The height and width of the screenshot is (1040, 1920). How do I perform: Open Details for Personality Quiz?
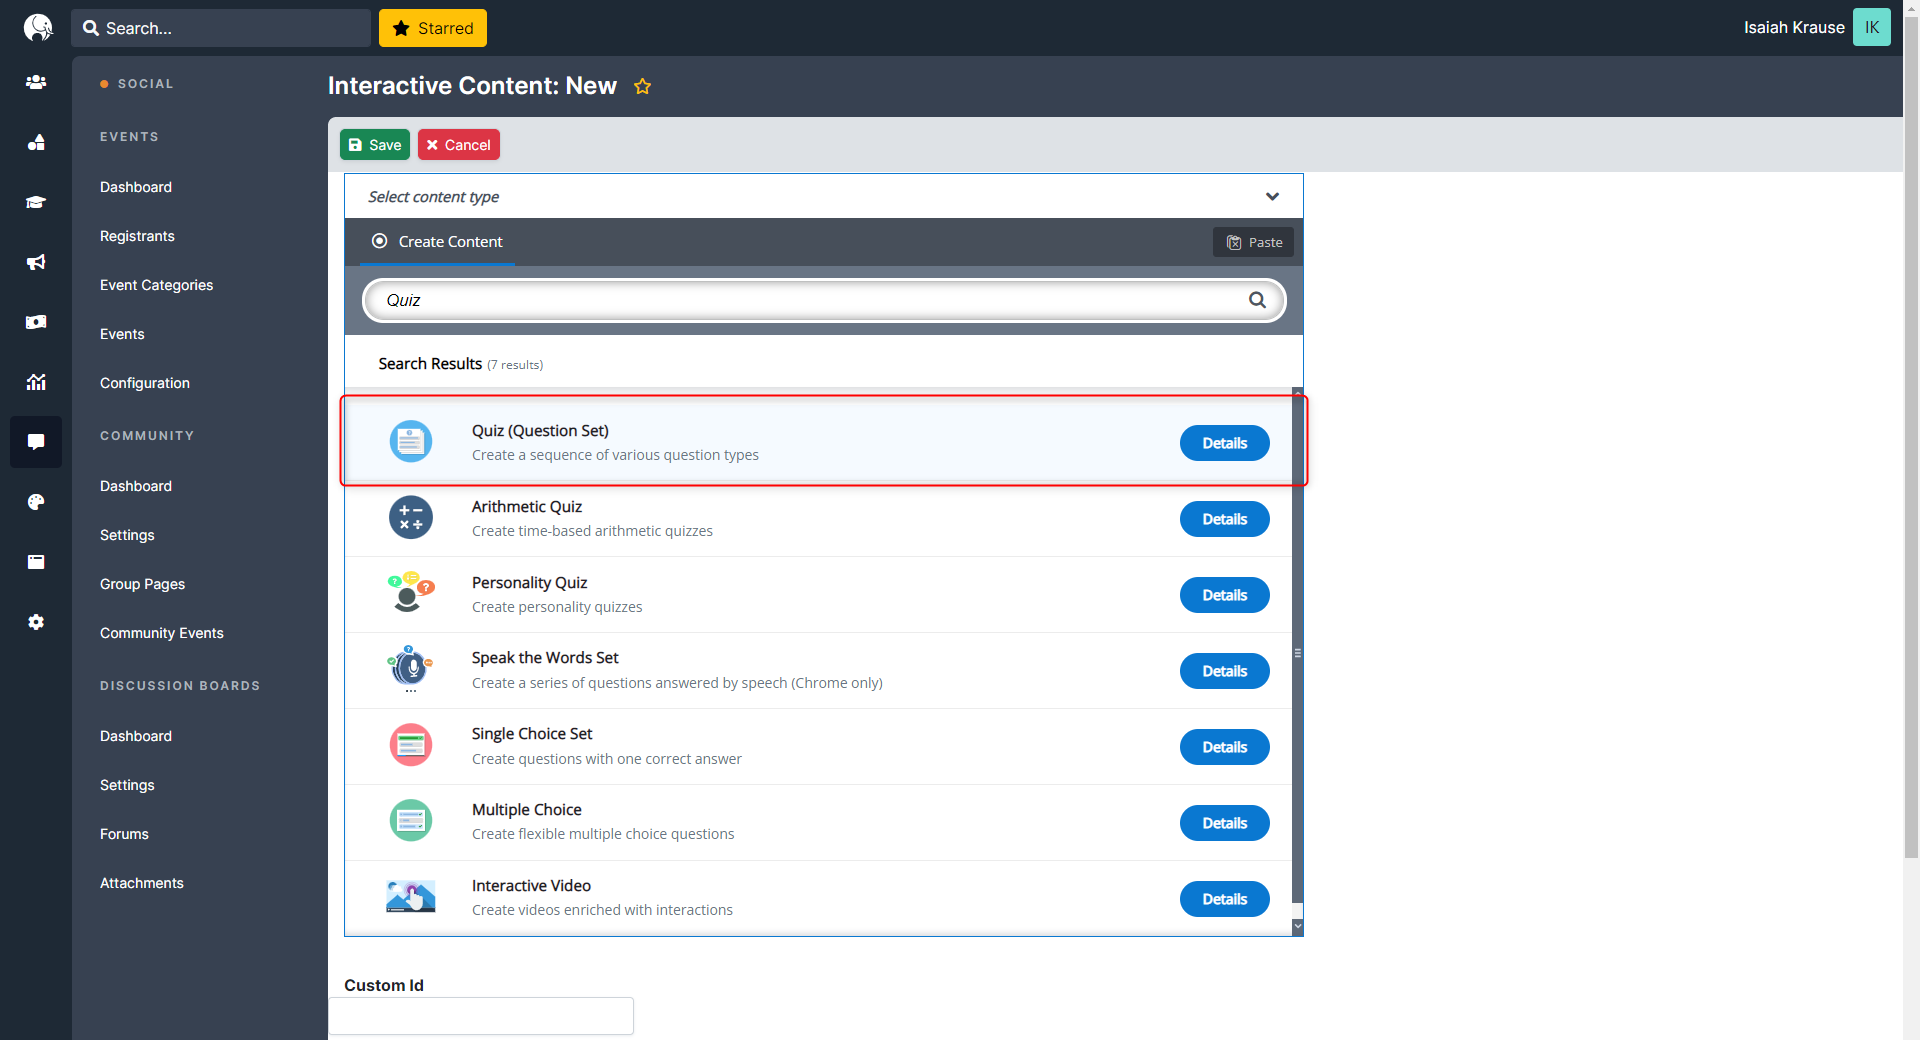tap(1224, 595)
